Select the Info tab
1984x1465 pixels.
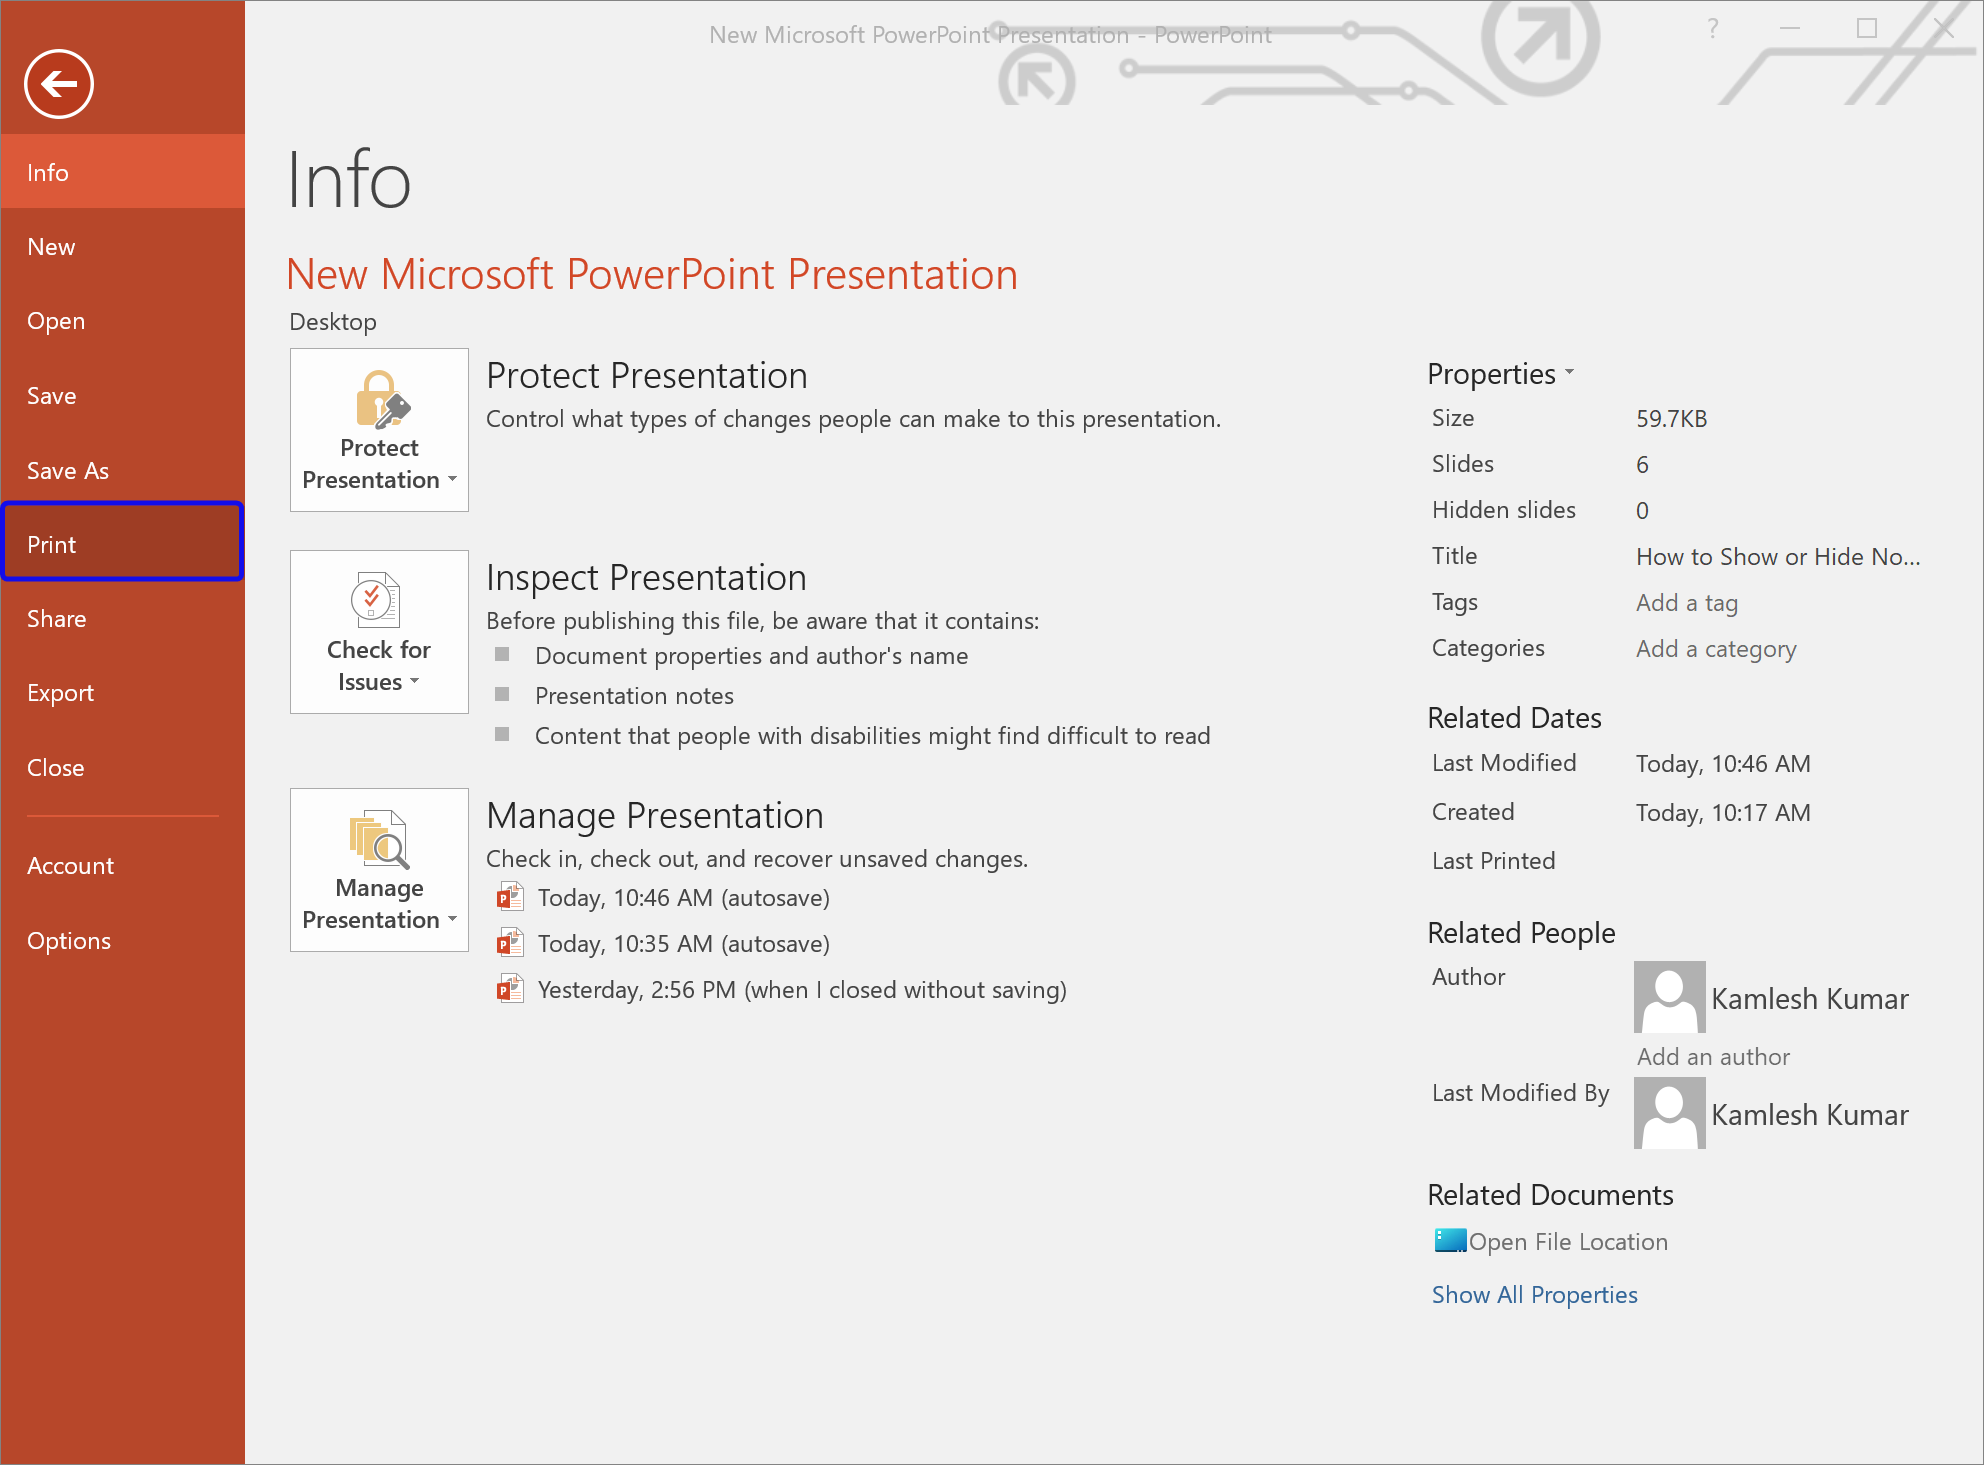[x=123, y=172]
